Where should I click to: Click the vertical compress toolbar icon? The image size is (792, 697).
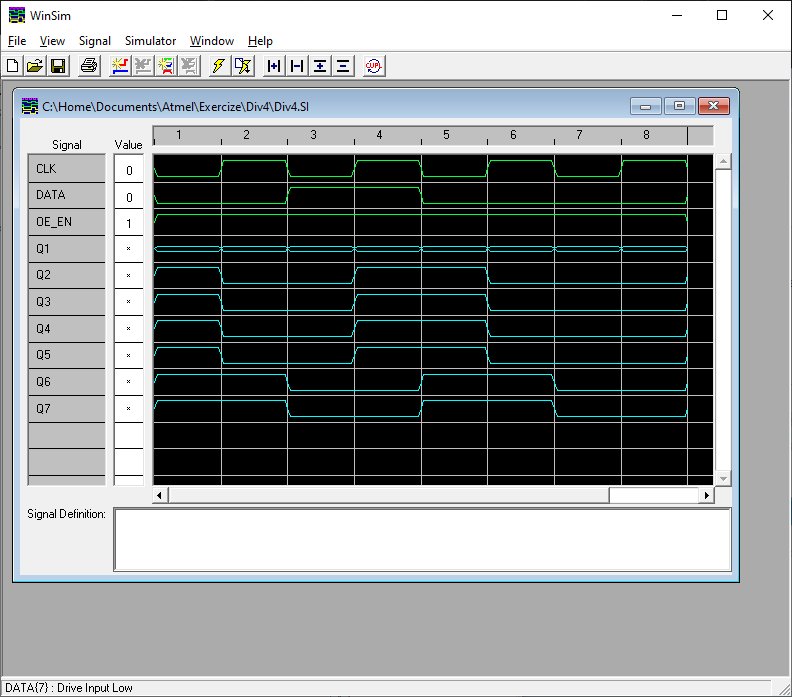[343, 66]
